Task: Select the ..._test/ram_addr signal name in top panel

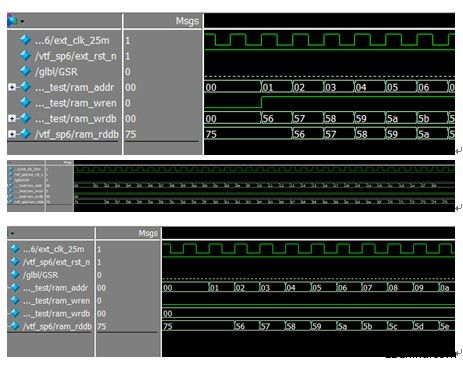Action: (x=74, y=87)
